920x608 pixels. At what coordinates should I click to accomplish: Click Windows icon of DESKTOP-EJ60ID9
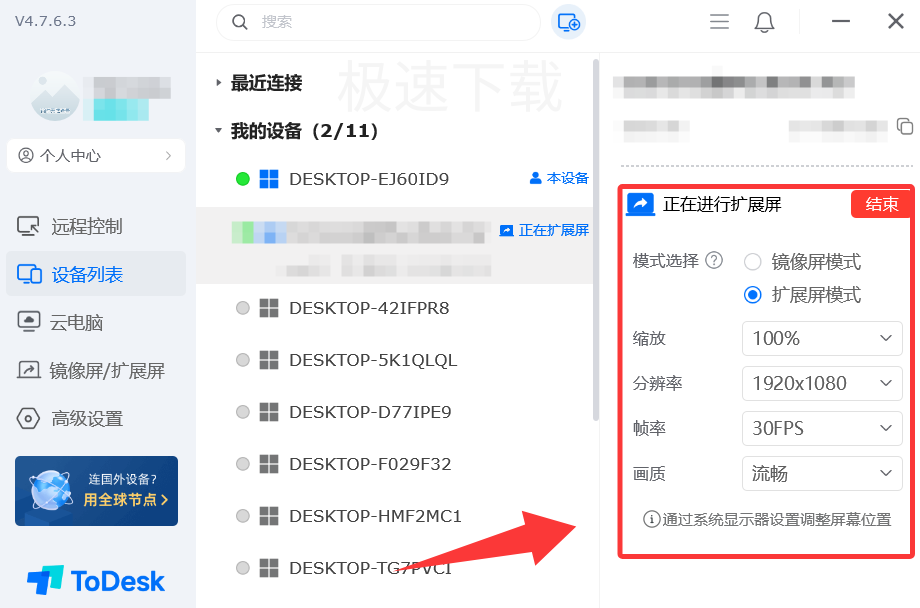click(269, 179)
